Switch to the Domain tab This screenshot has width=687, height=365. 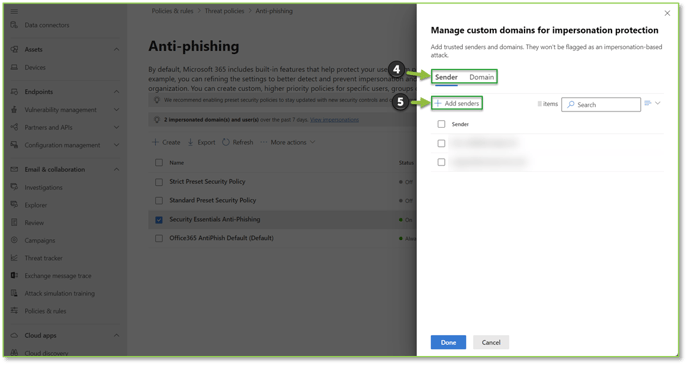pyautogui.click(x=482, y=77)
